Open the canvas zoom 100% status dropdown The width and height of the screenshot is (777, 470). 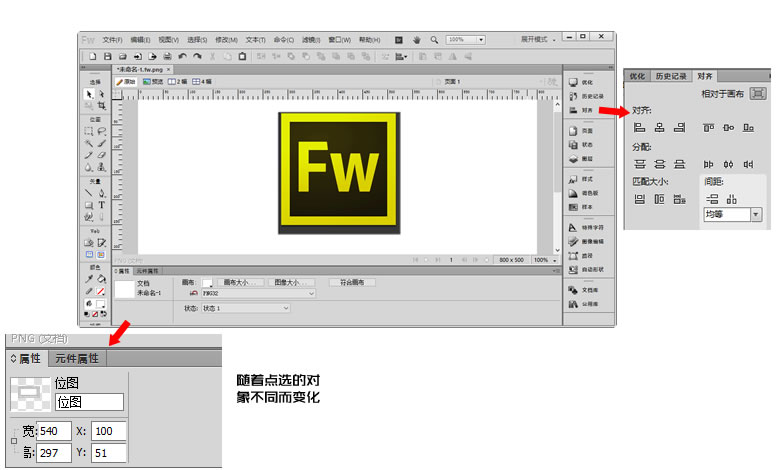(x=545, y=260)
